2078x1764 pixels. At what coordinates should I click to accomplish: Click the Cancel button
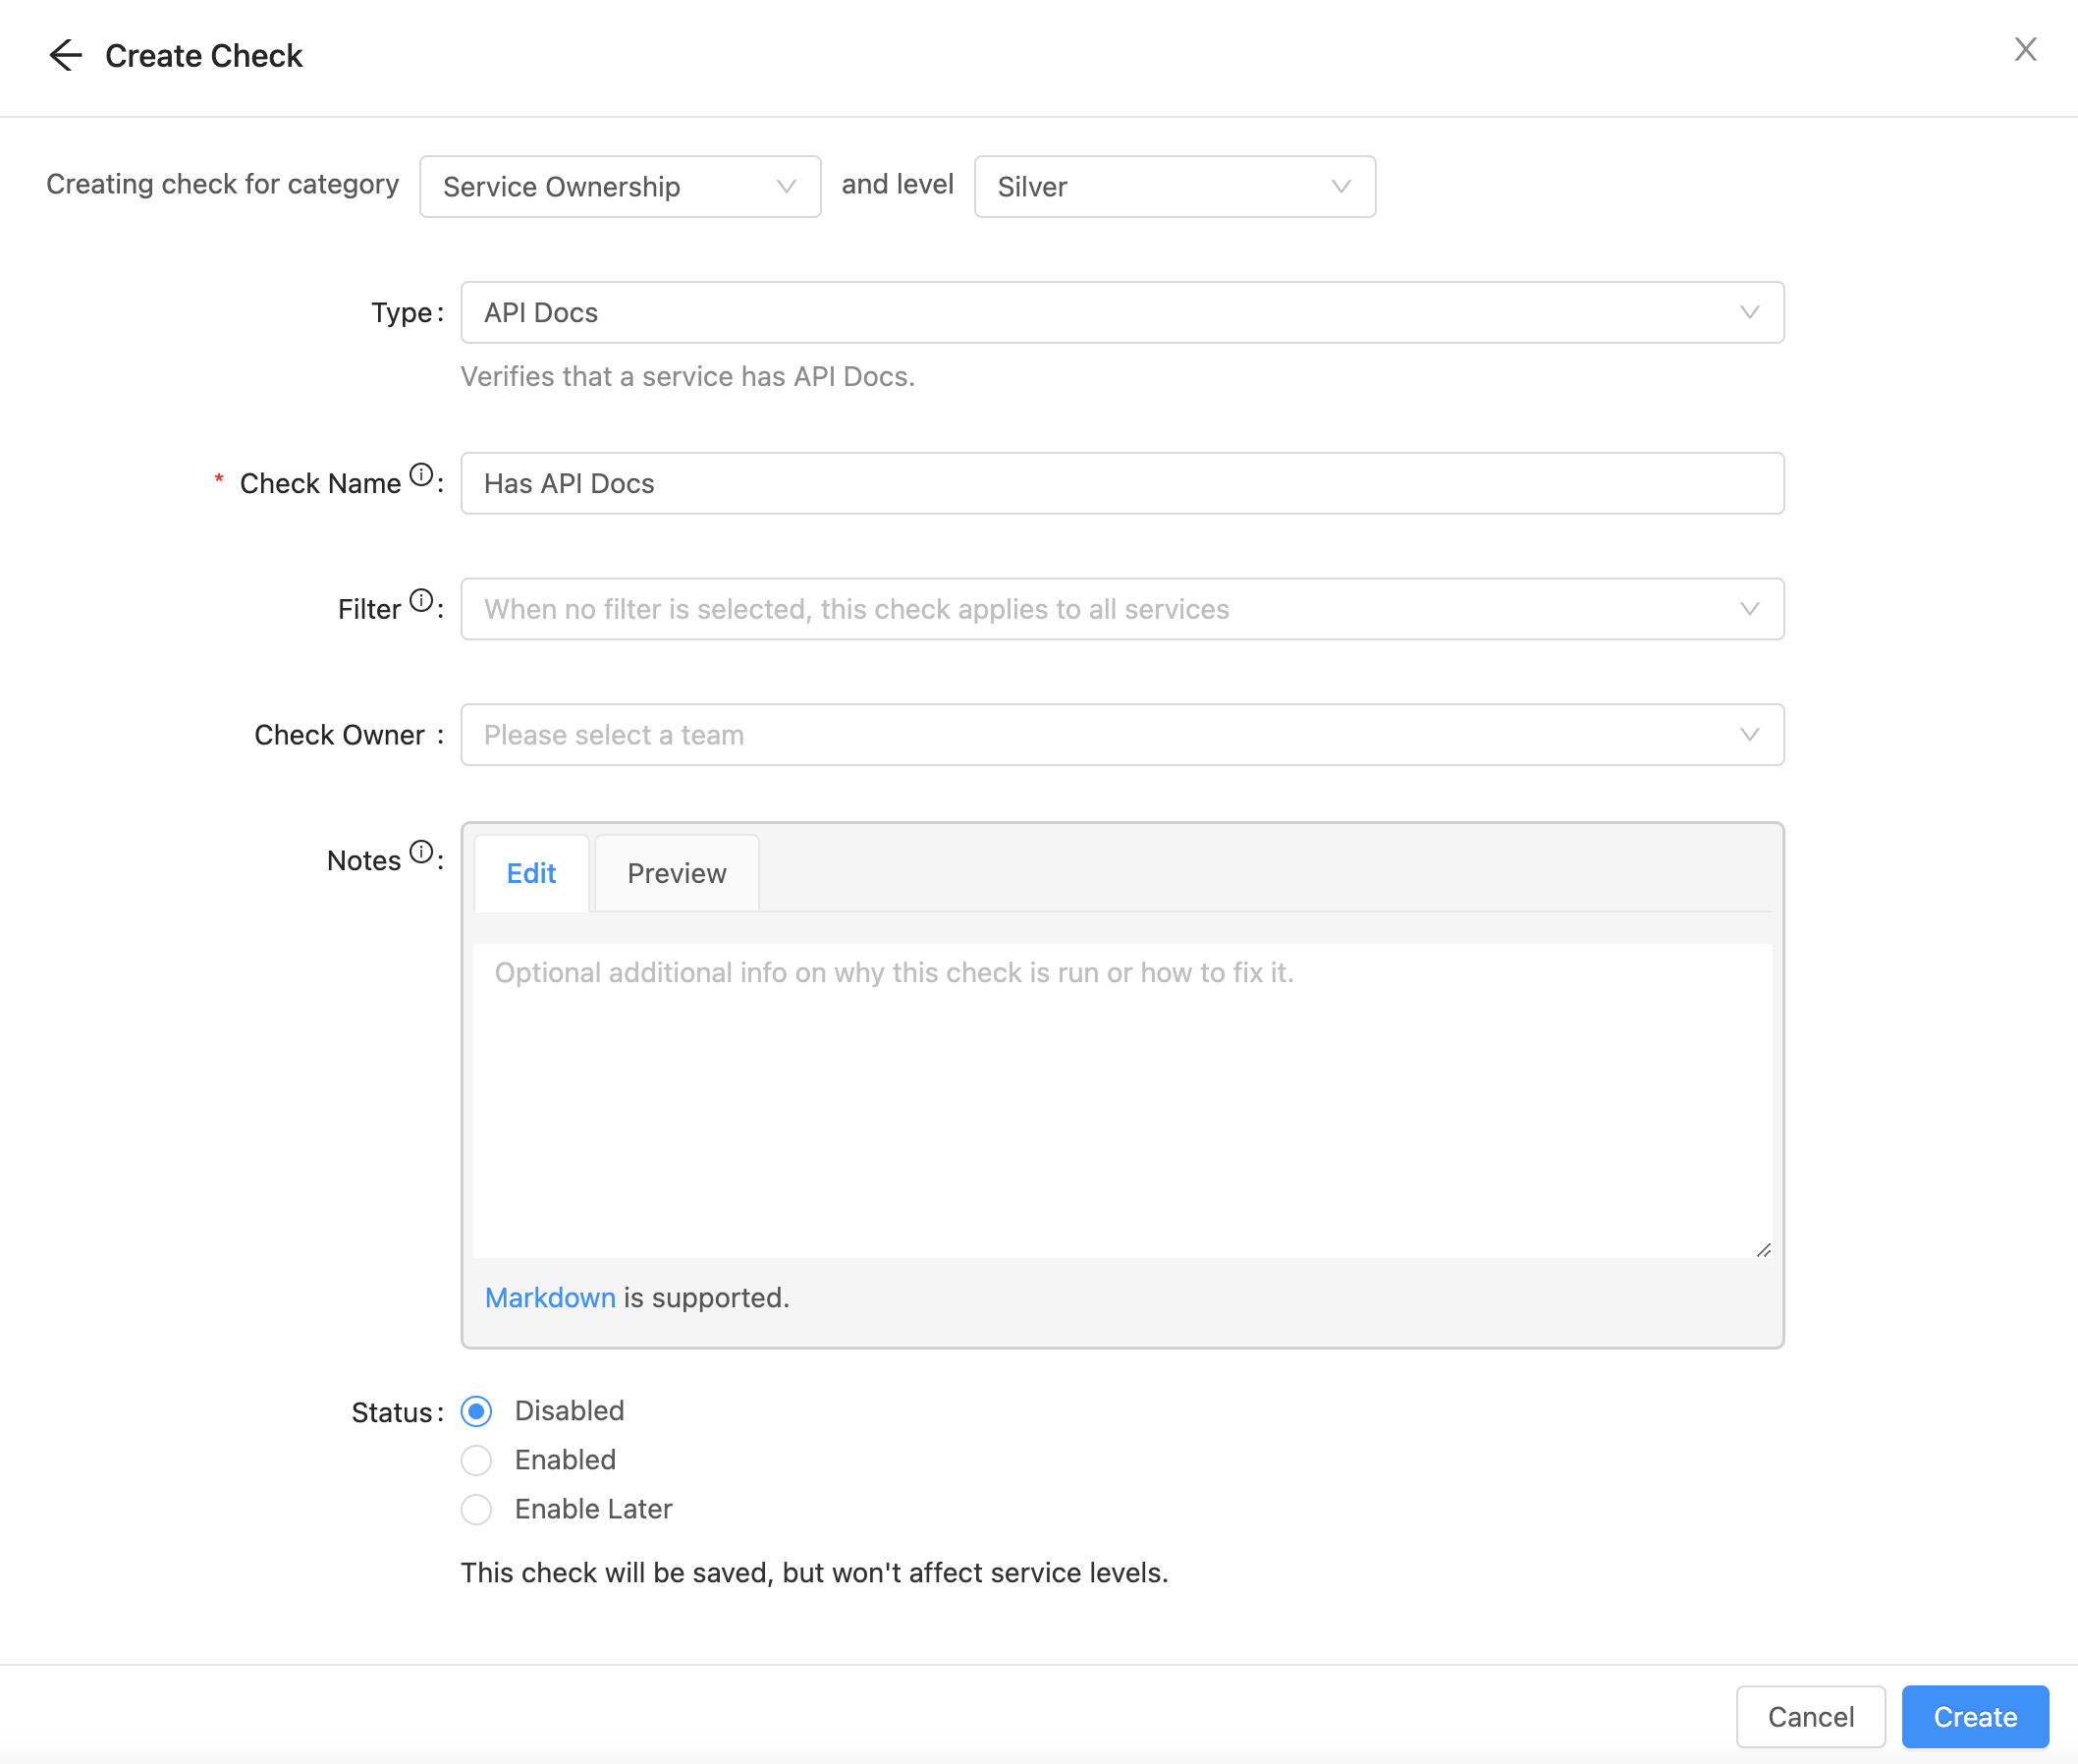1811,1717
